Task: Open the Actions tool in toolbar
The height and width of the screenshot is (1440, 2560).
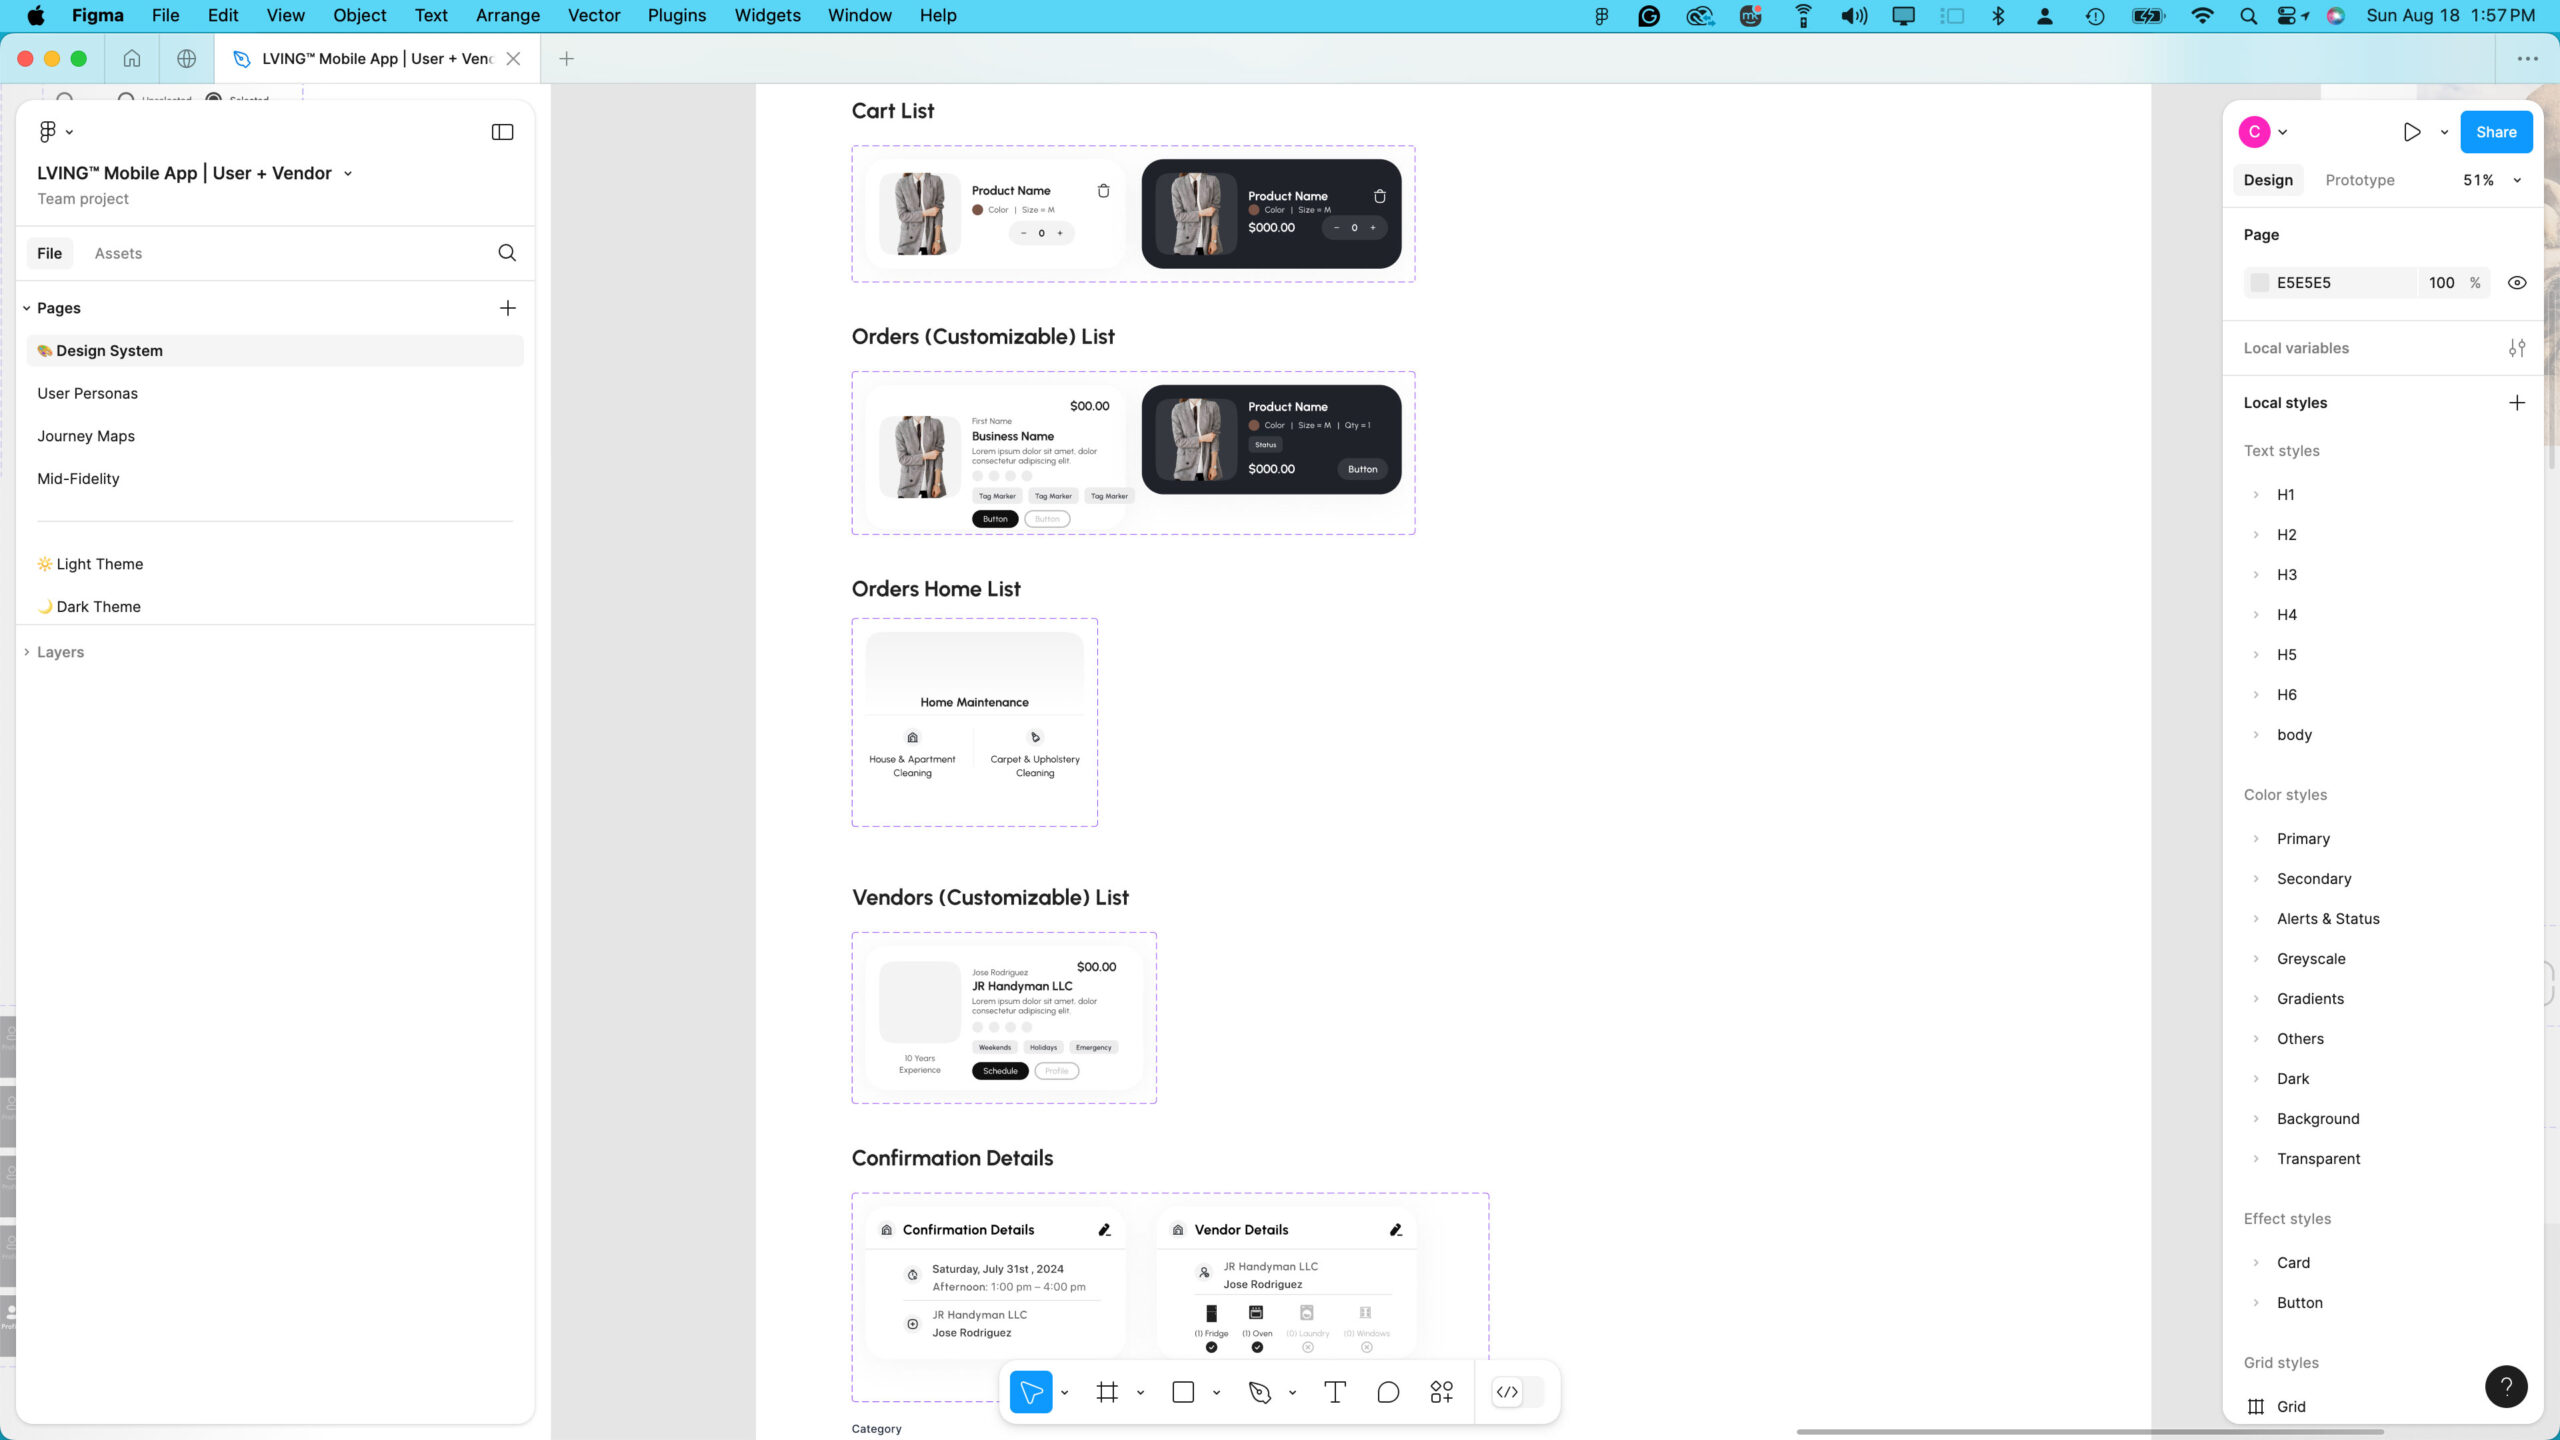Action: (x=1441, y=1392)
